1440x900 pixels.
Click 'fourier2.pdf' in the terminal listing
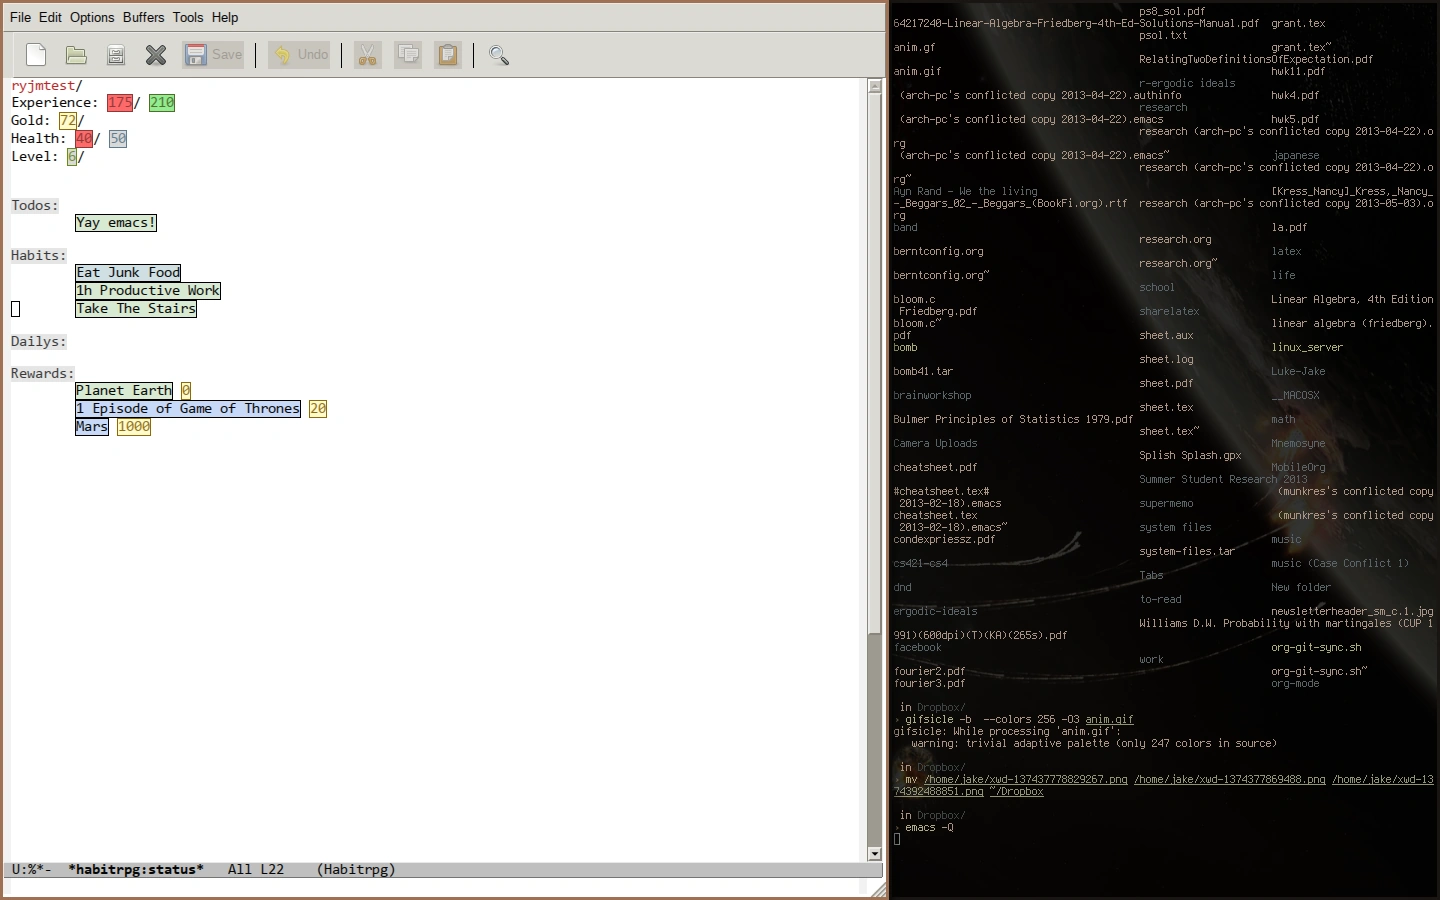(x=929, y=672)
